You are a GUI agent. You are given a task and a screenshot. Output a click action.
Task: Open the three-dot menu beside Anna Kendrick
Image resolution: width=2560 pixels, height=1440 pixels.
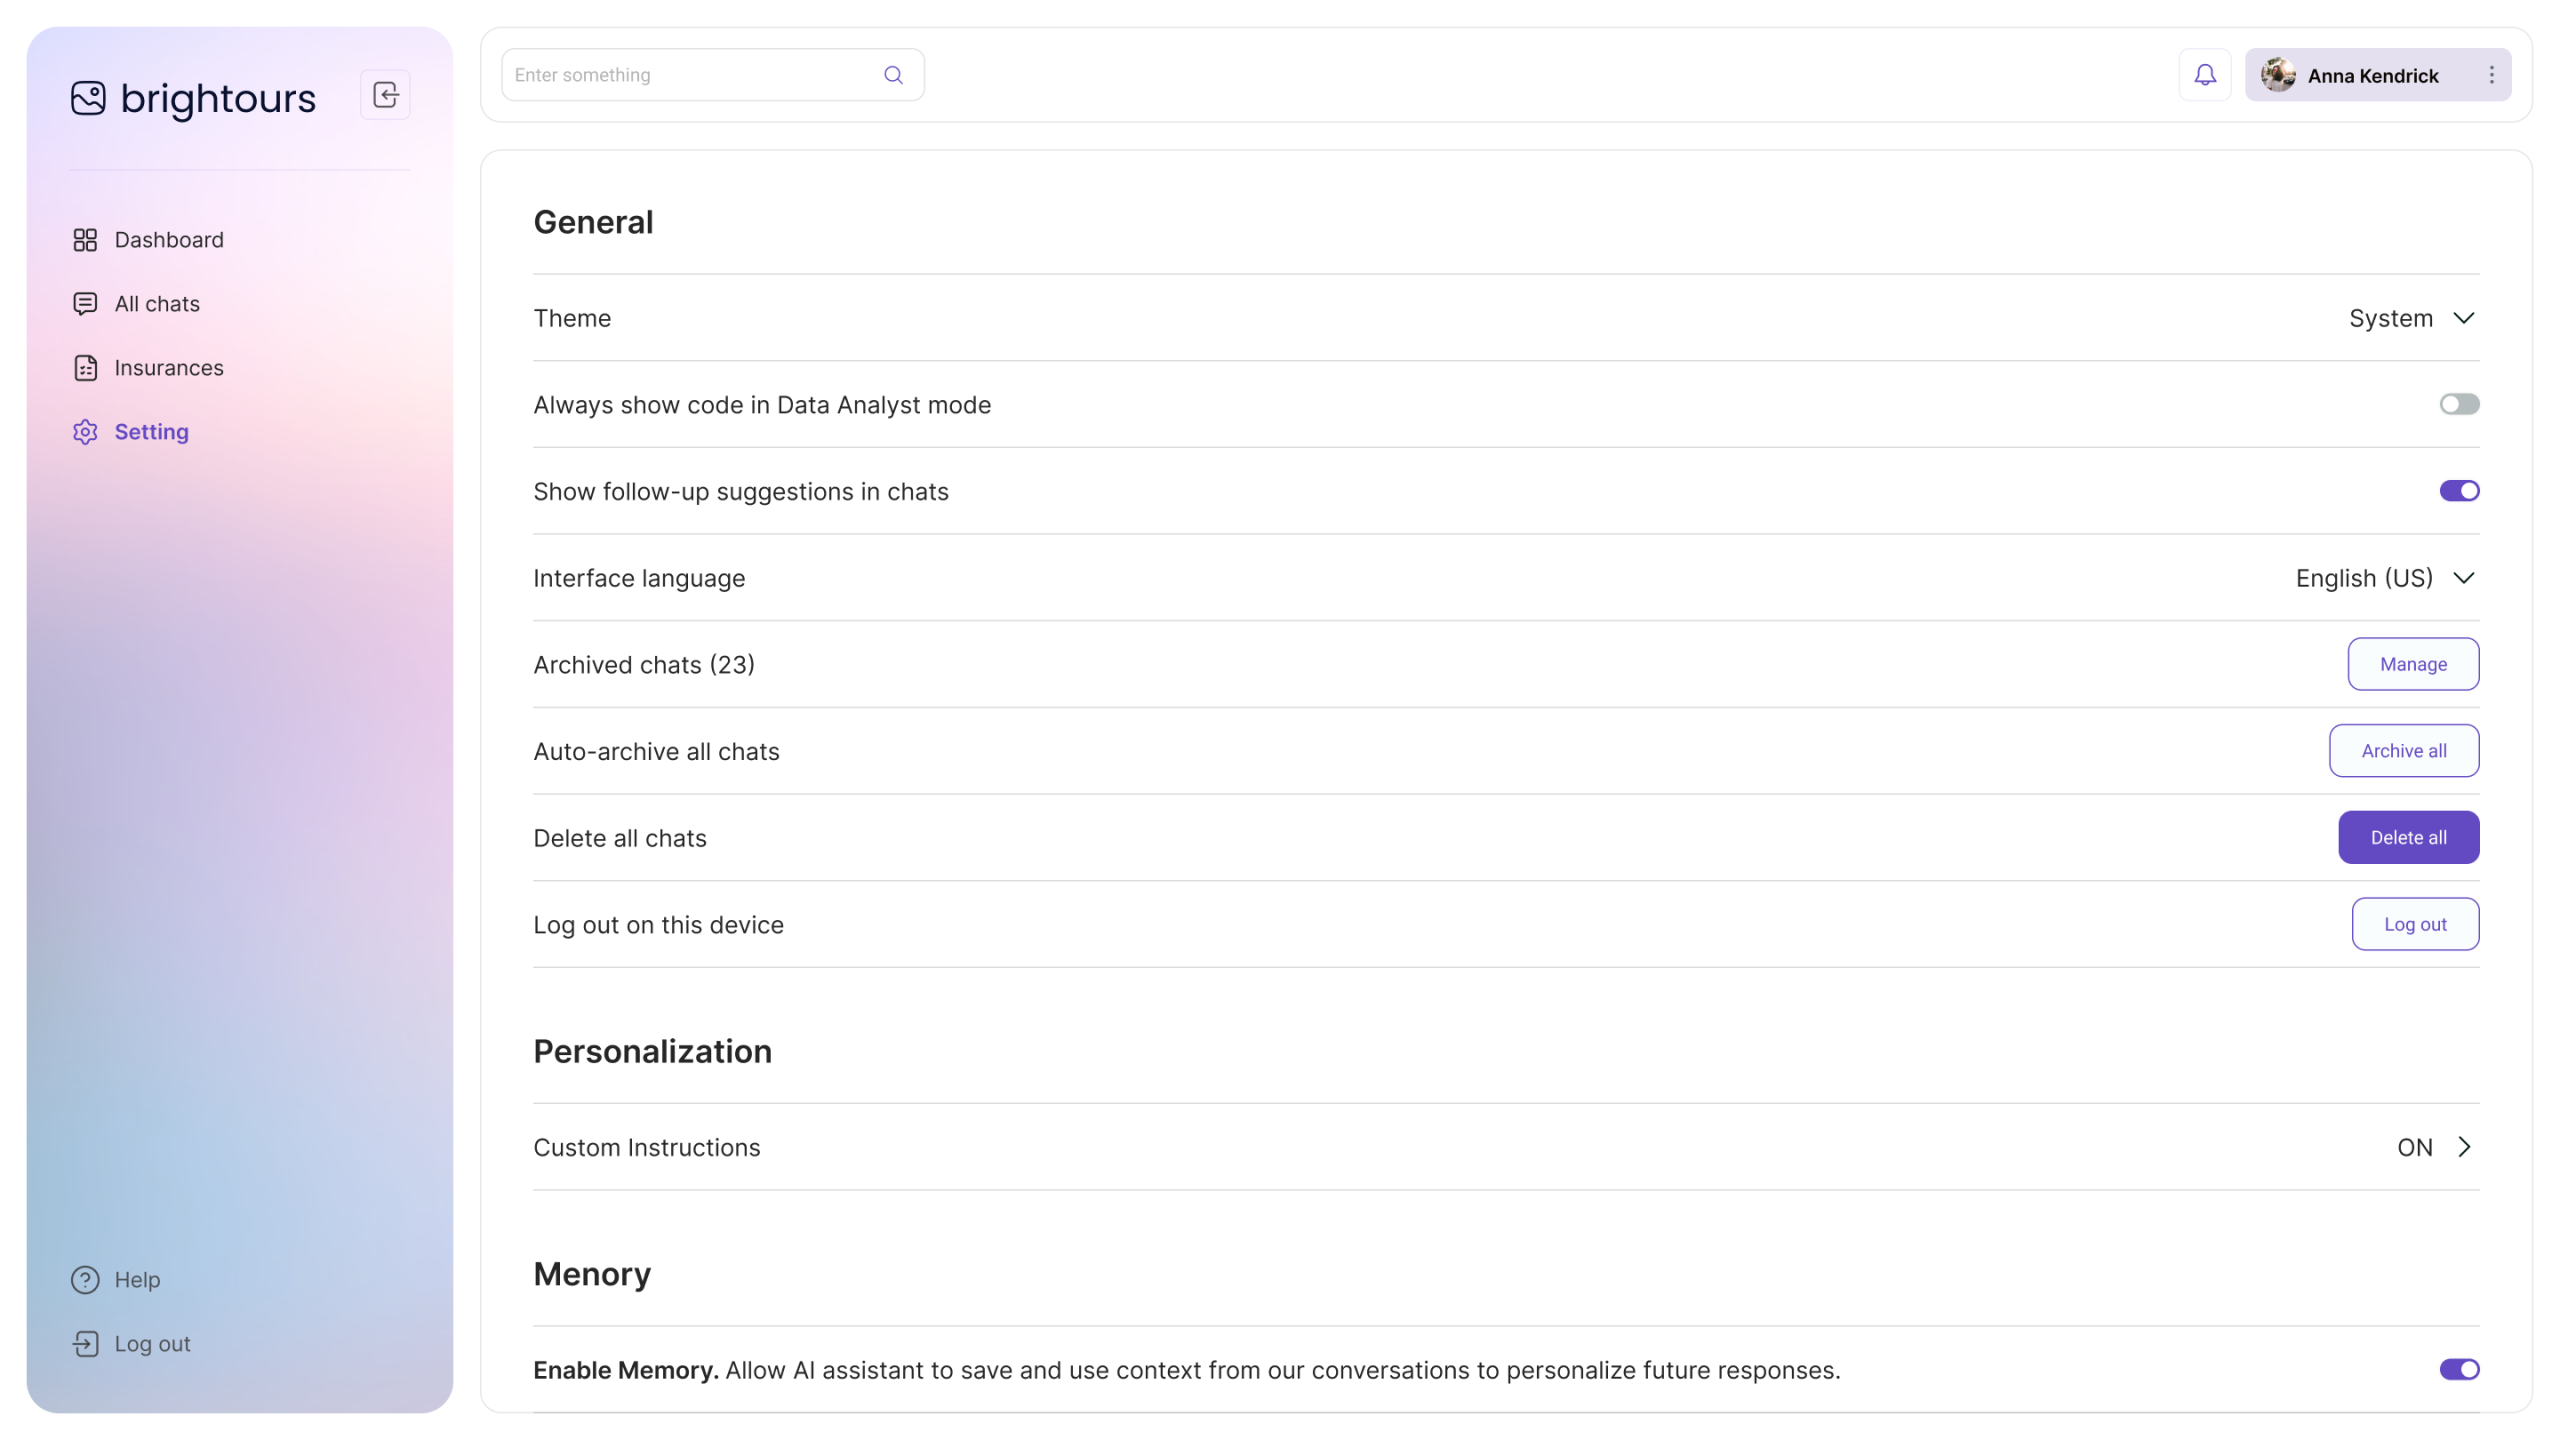pyautogui.click(x=2491, y=75)
